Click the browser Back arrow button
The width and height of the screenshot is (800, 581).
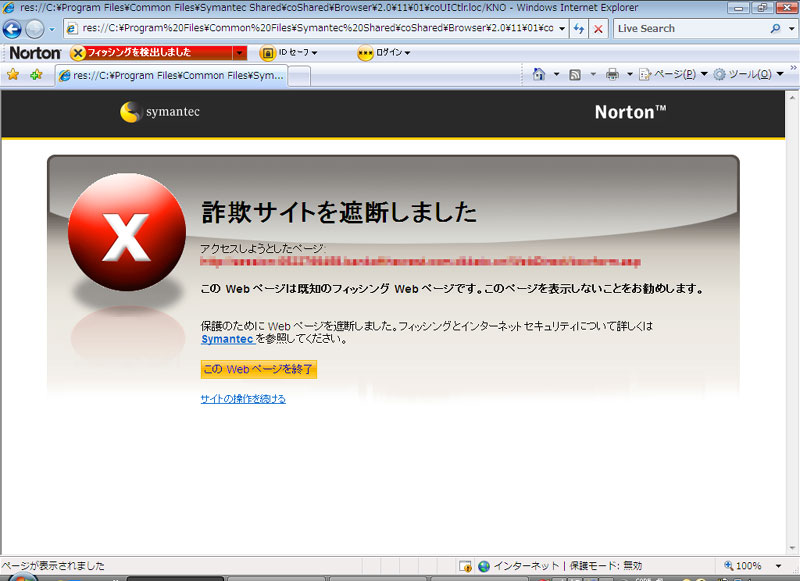click(12, 29)
